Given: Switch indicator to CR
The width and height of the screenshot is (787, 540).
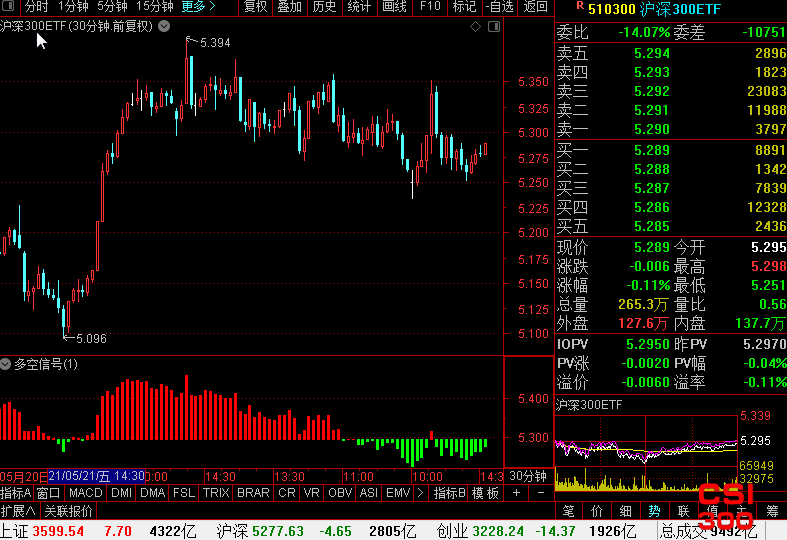Looking at the screenshot, I should 287,493.
